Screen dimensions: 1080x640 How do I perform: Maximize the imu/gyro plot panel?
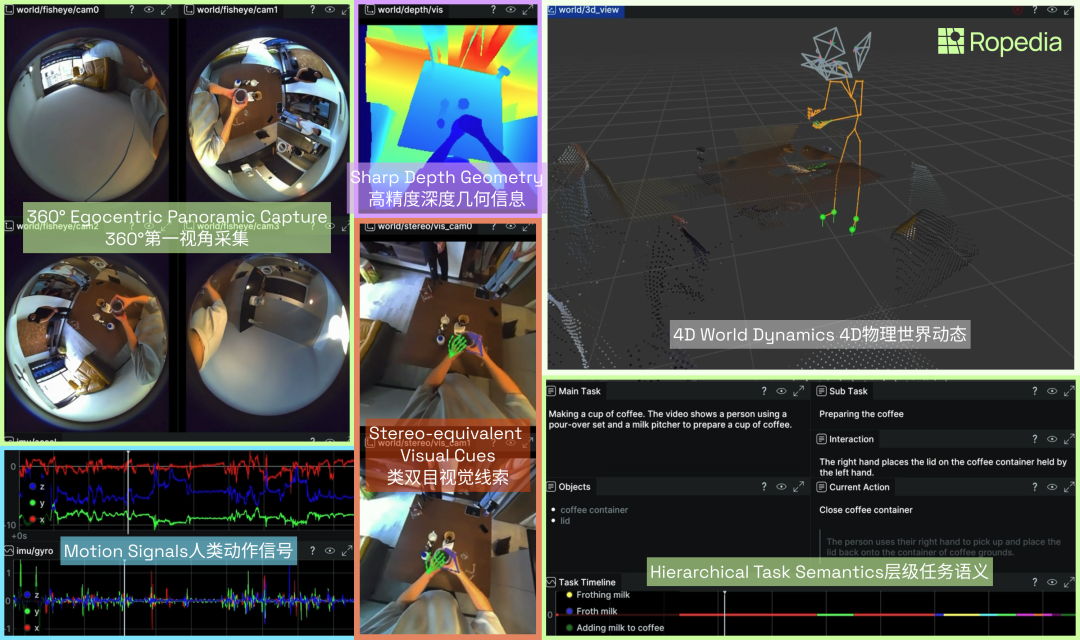click(x=346, y=551)
